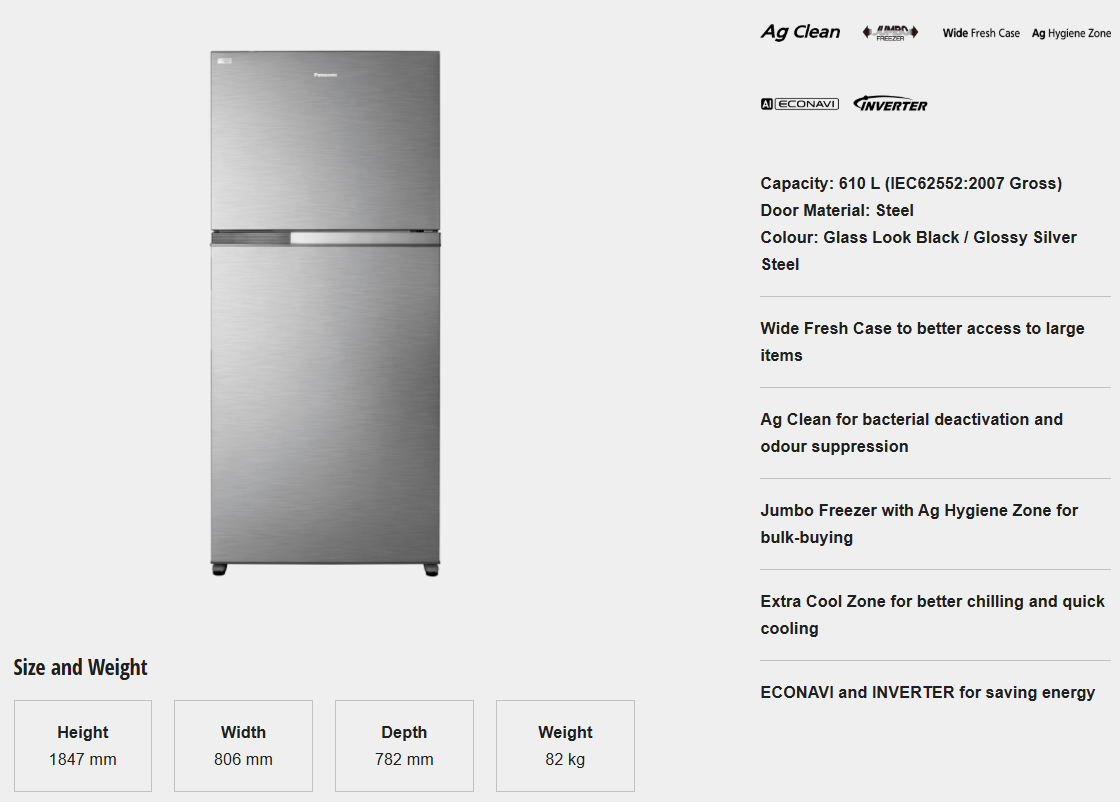This screenshot has width=1120, height=802.
Task: Click the Panasonic logo on the fridge door
Action: 325,75
